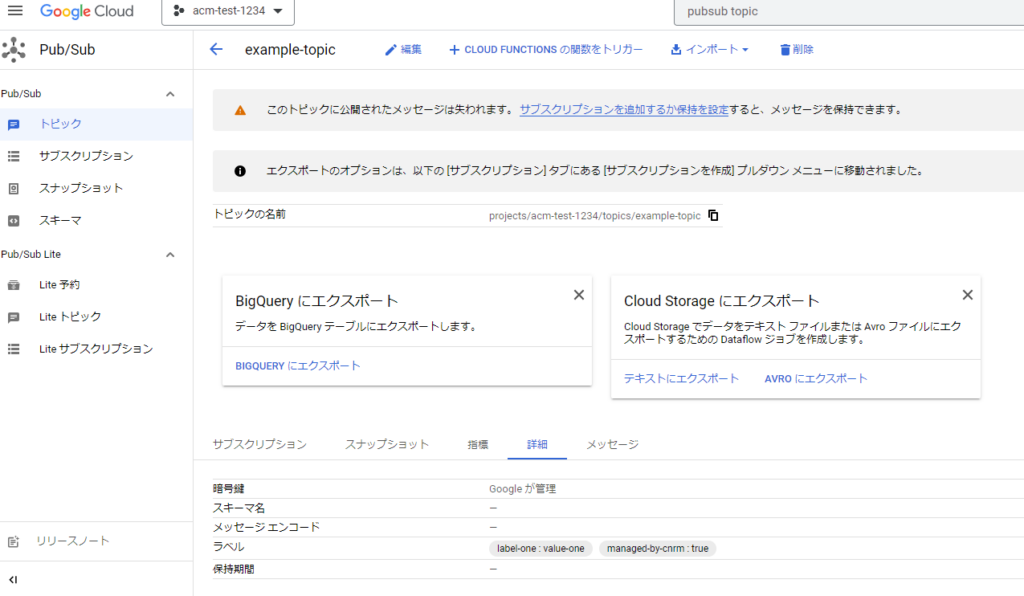Open the hamburger navigation menu
This screenshot has height=596, width=1024.
15,10
